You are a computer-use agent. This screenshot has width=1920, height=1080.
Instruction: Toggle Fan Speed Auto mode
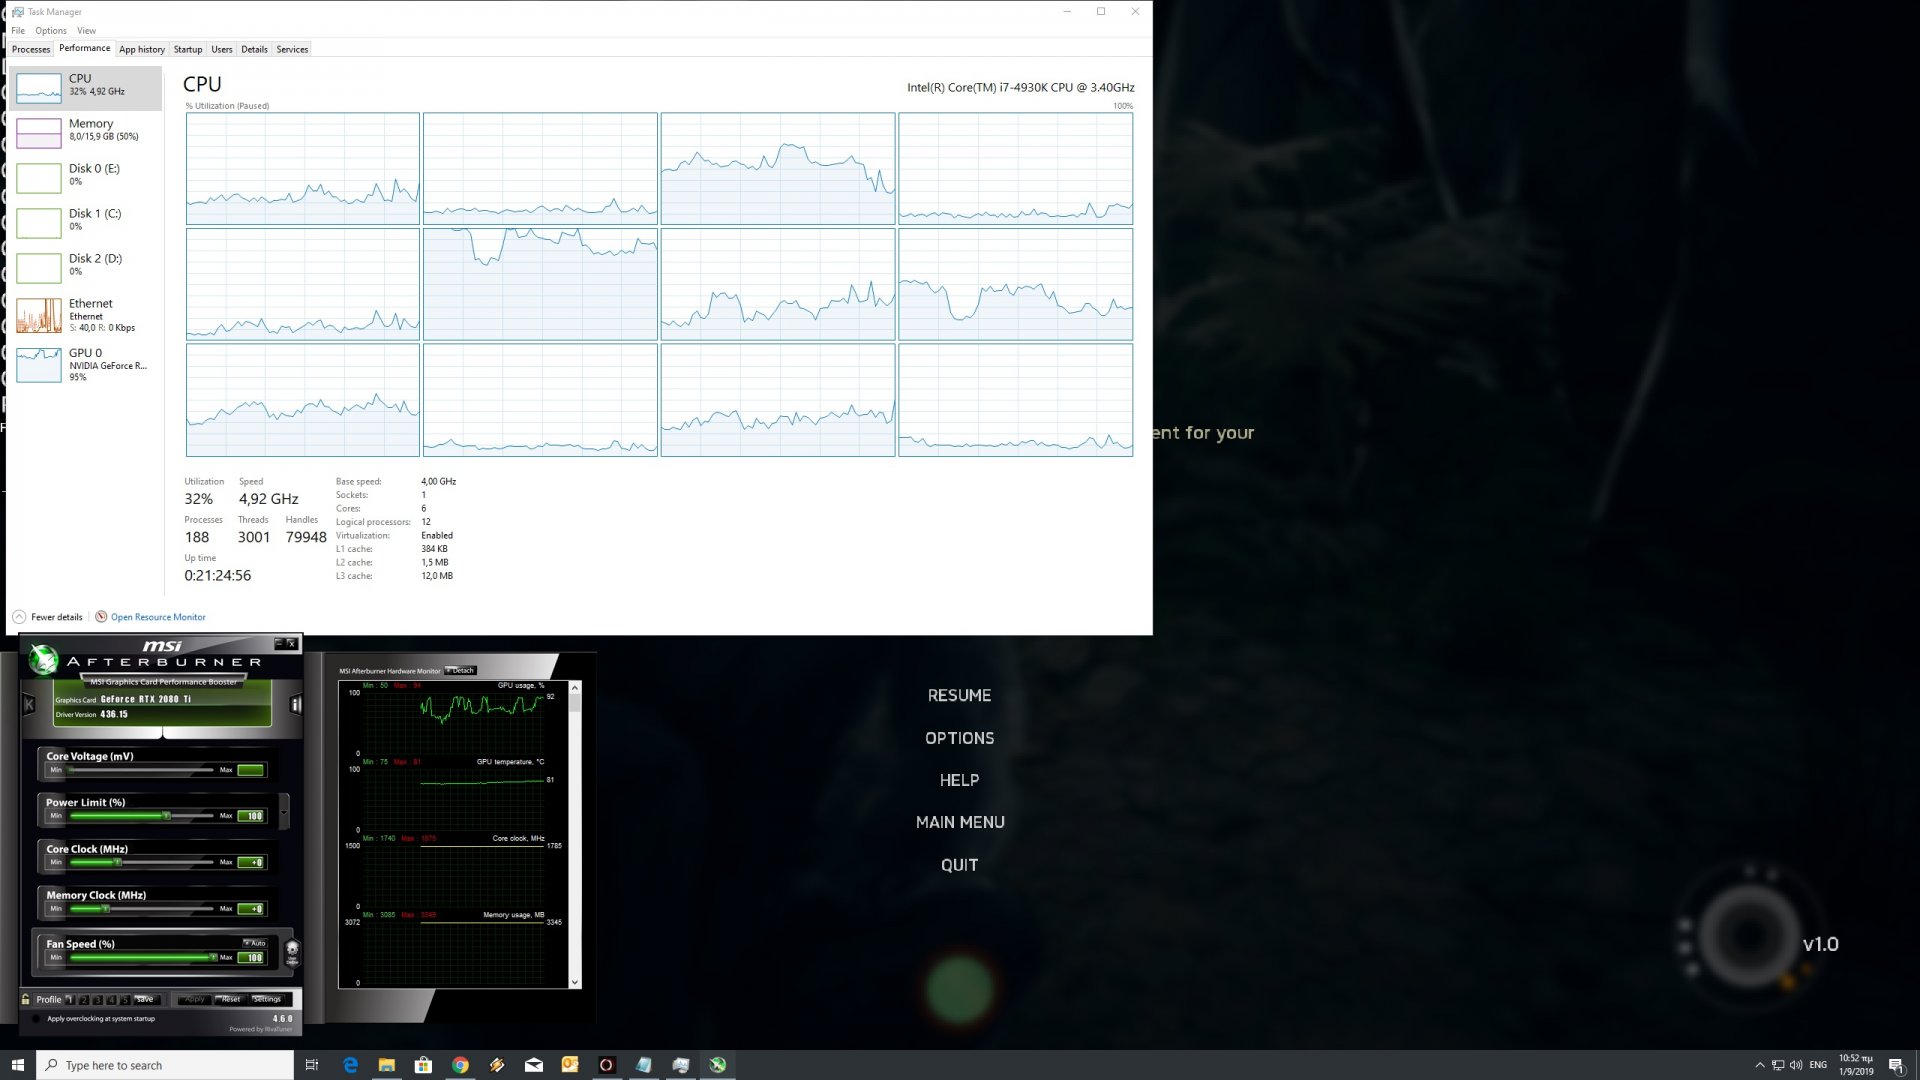(x=255, y=943)
